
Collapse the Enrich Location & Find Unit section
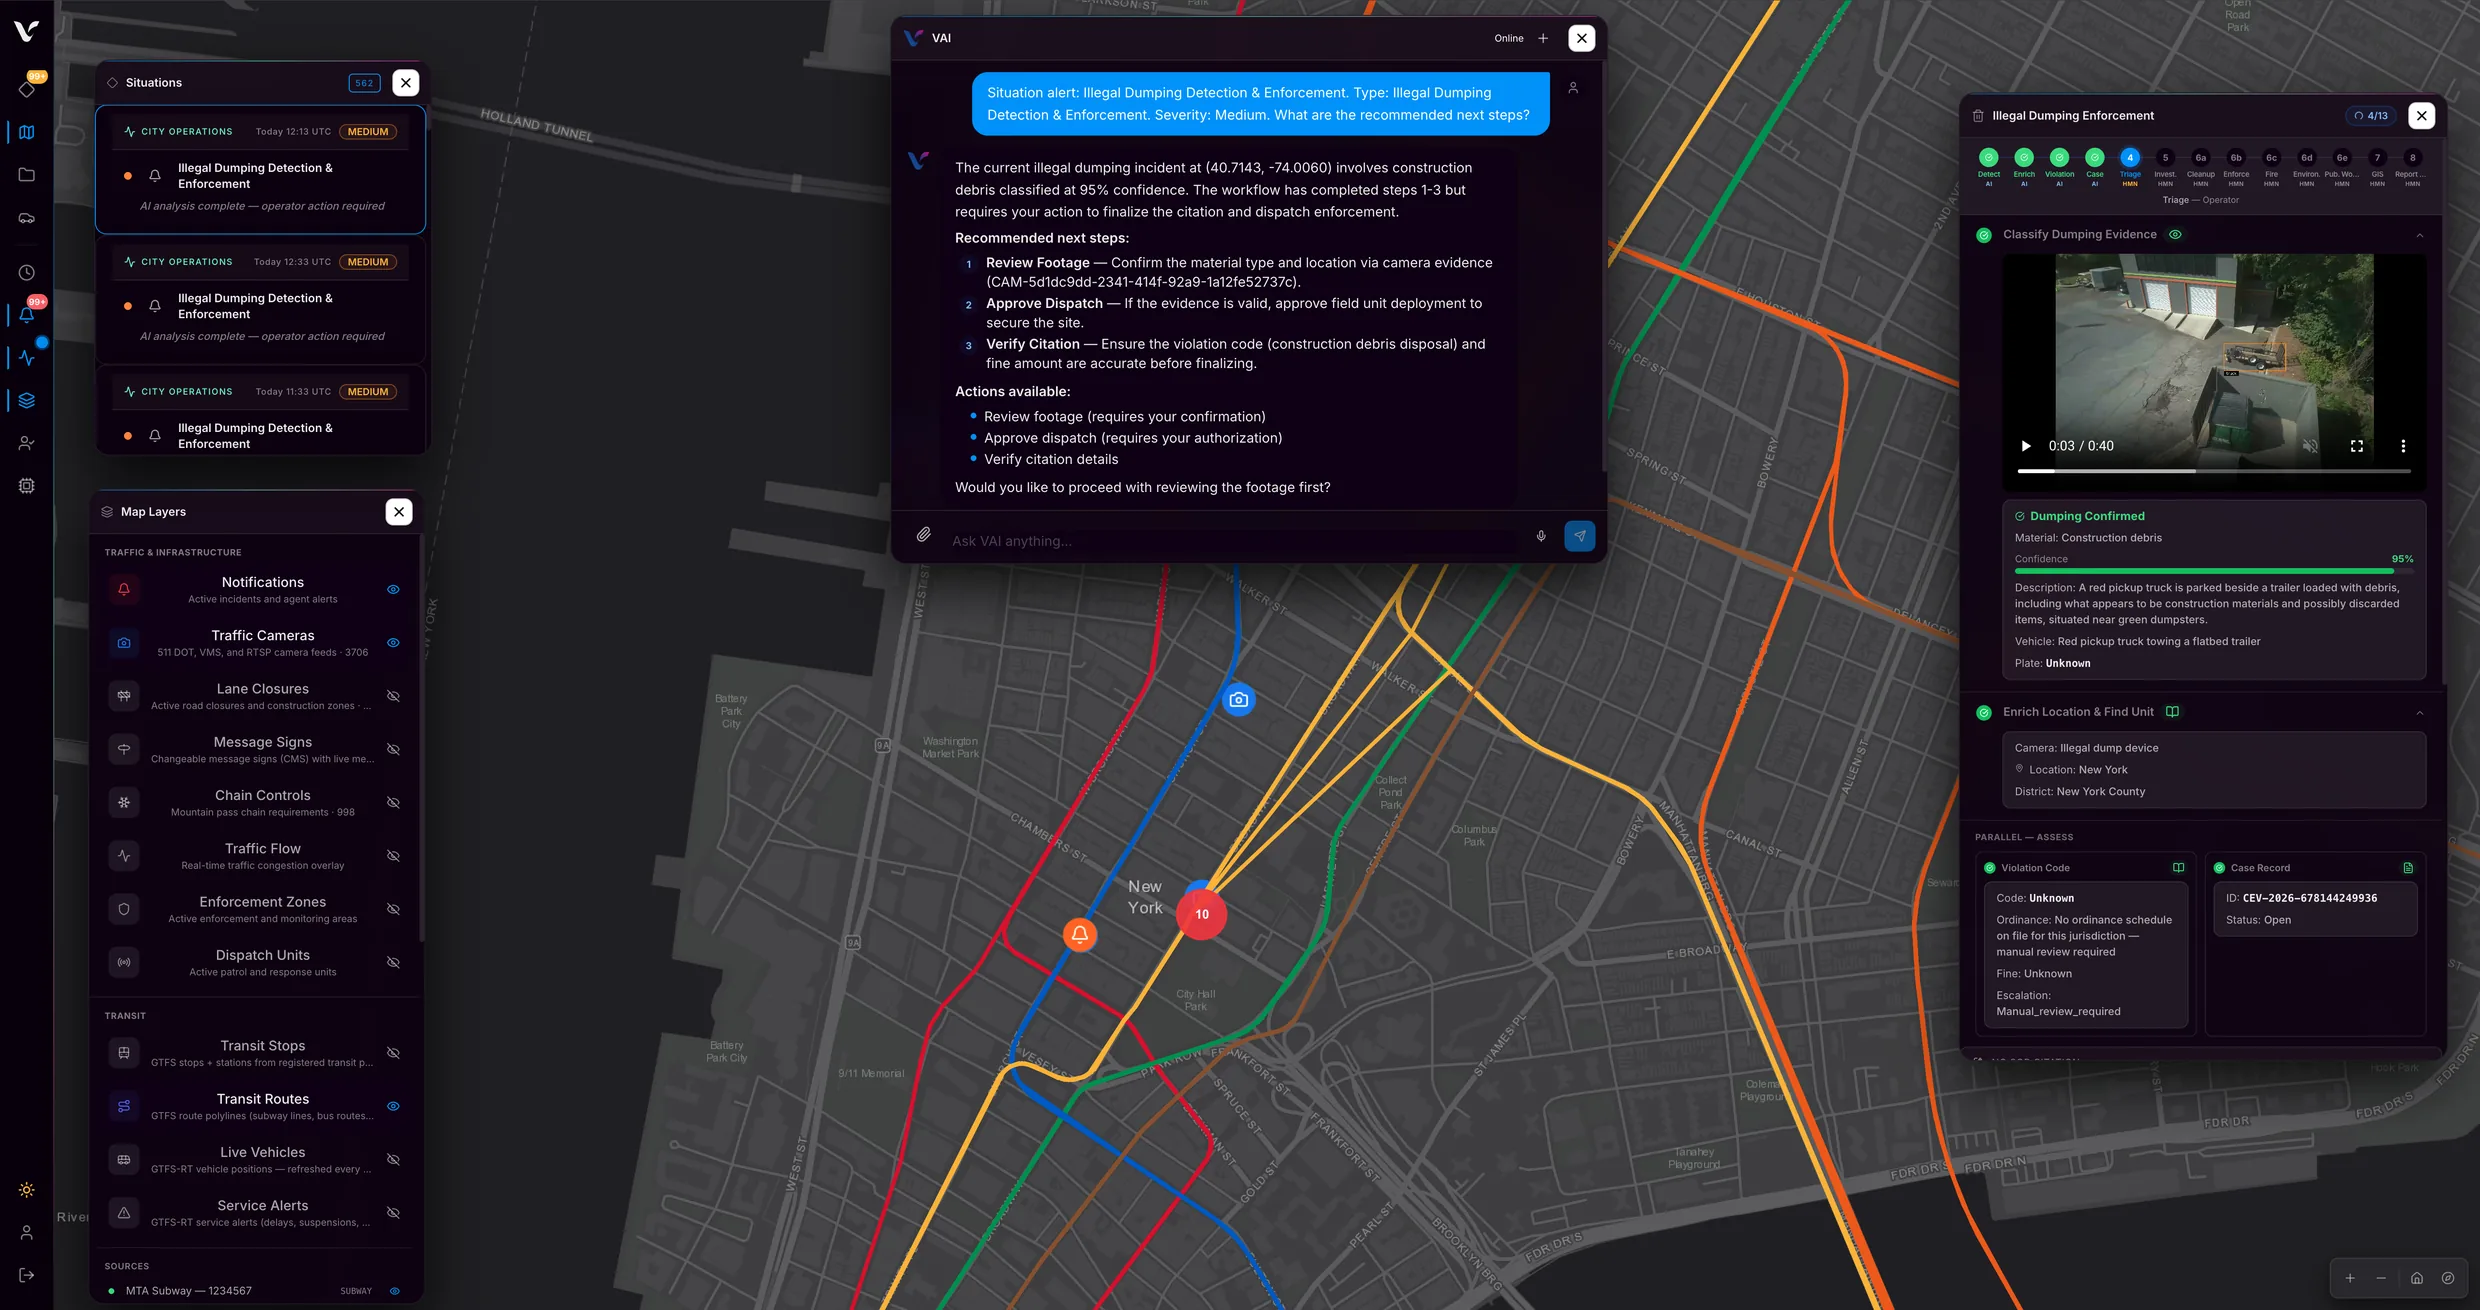coord(2420,713)
